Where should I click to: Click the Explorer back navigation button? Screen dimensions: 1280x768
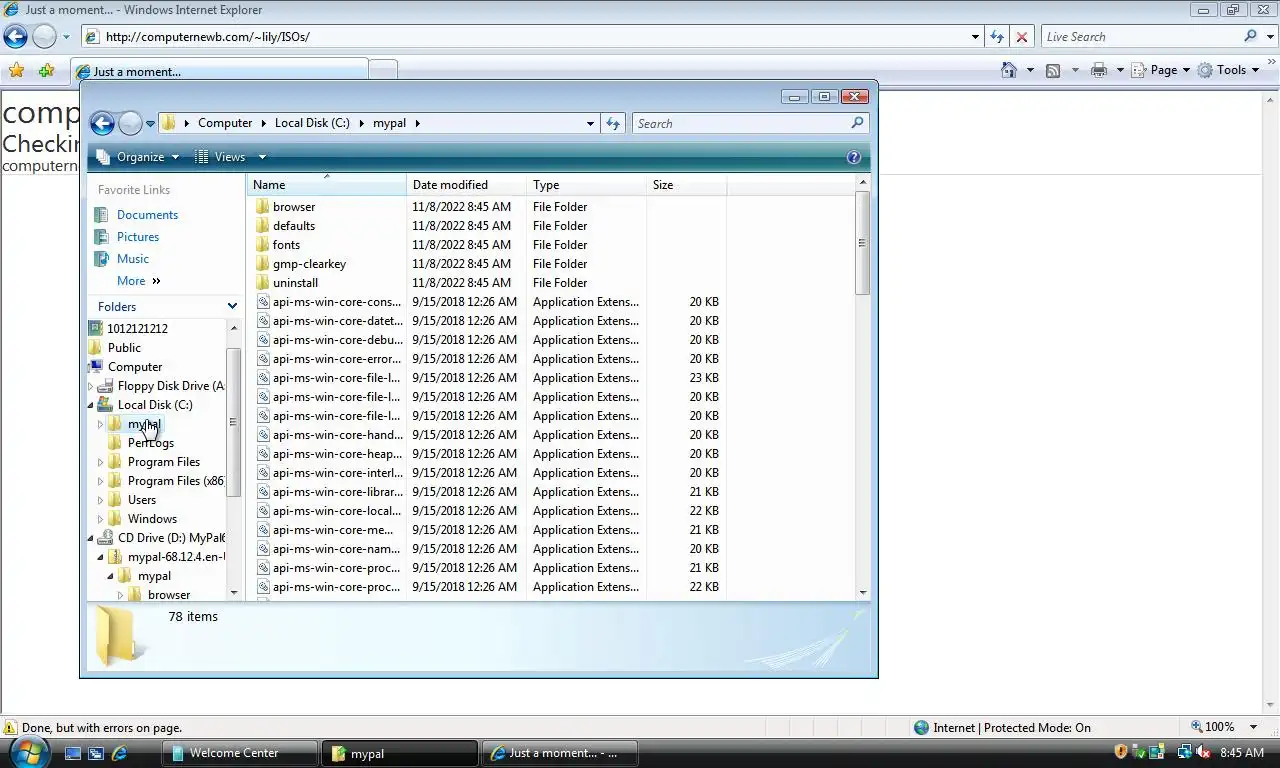coord(102,123)
